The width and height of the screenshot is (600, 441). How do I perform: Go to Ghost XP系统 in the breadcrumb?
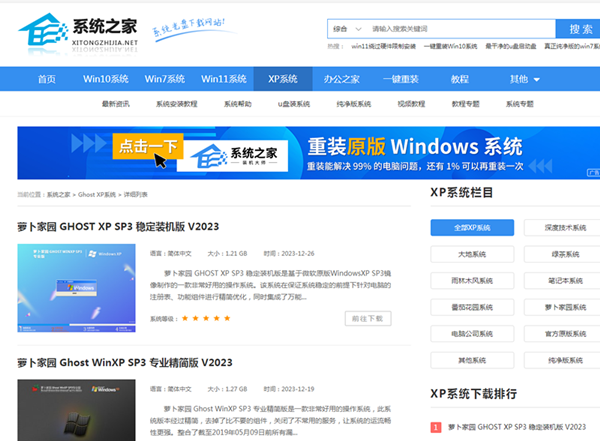[97, 194]
